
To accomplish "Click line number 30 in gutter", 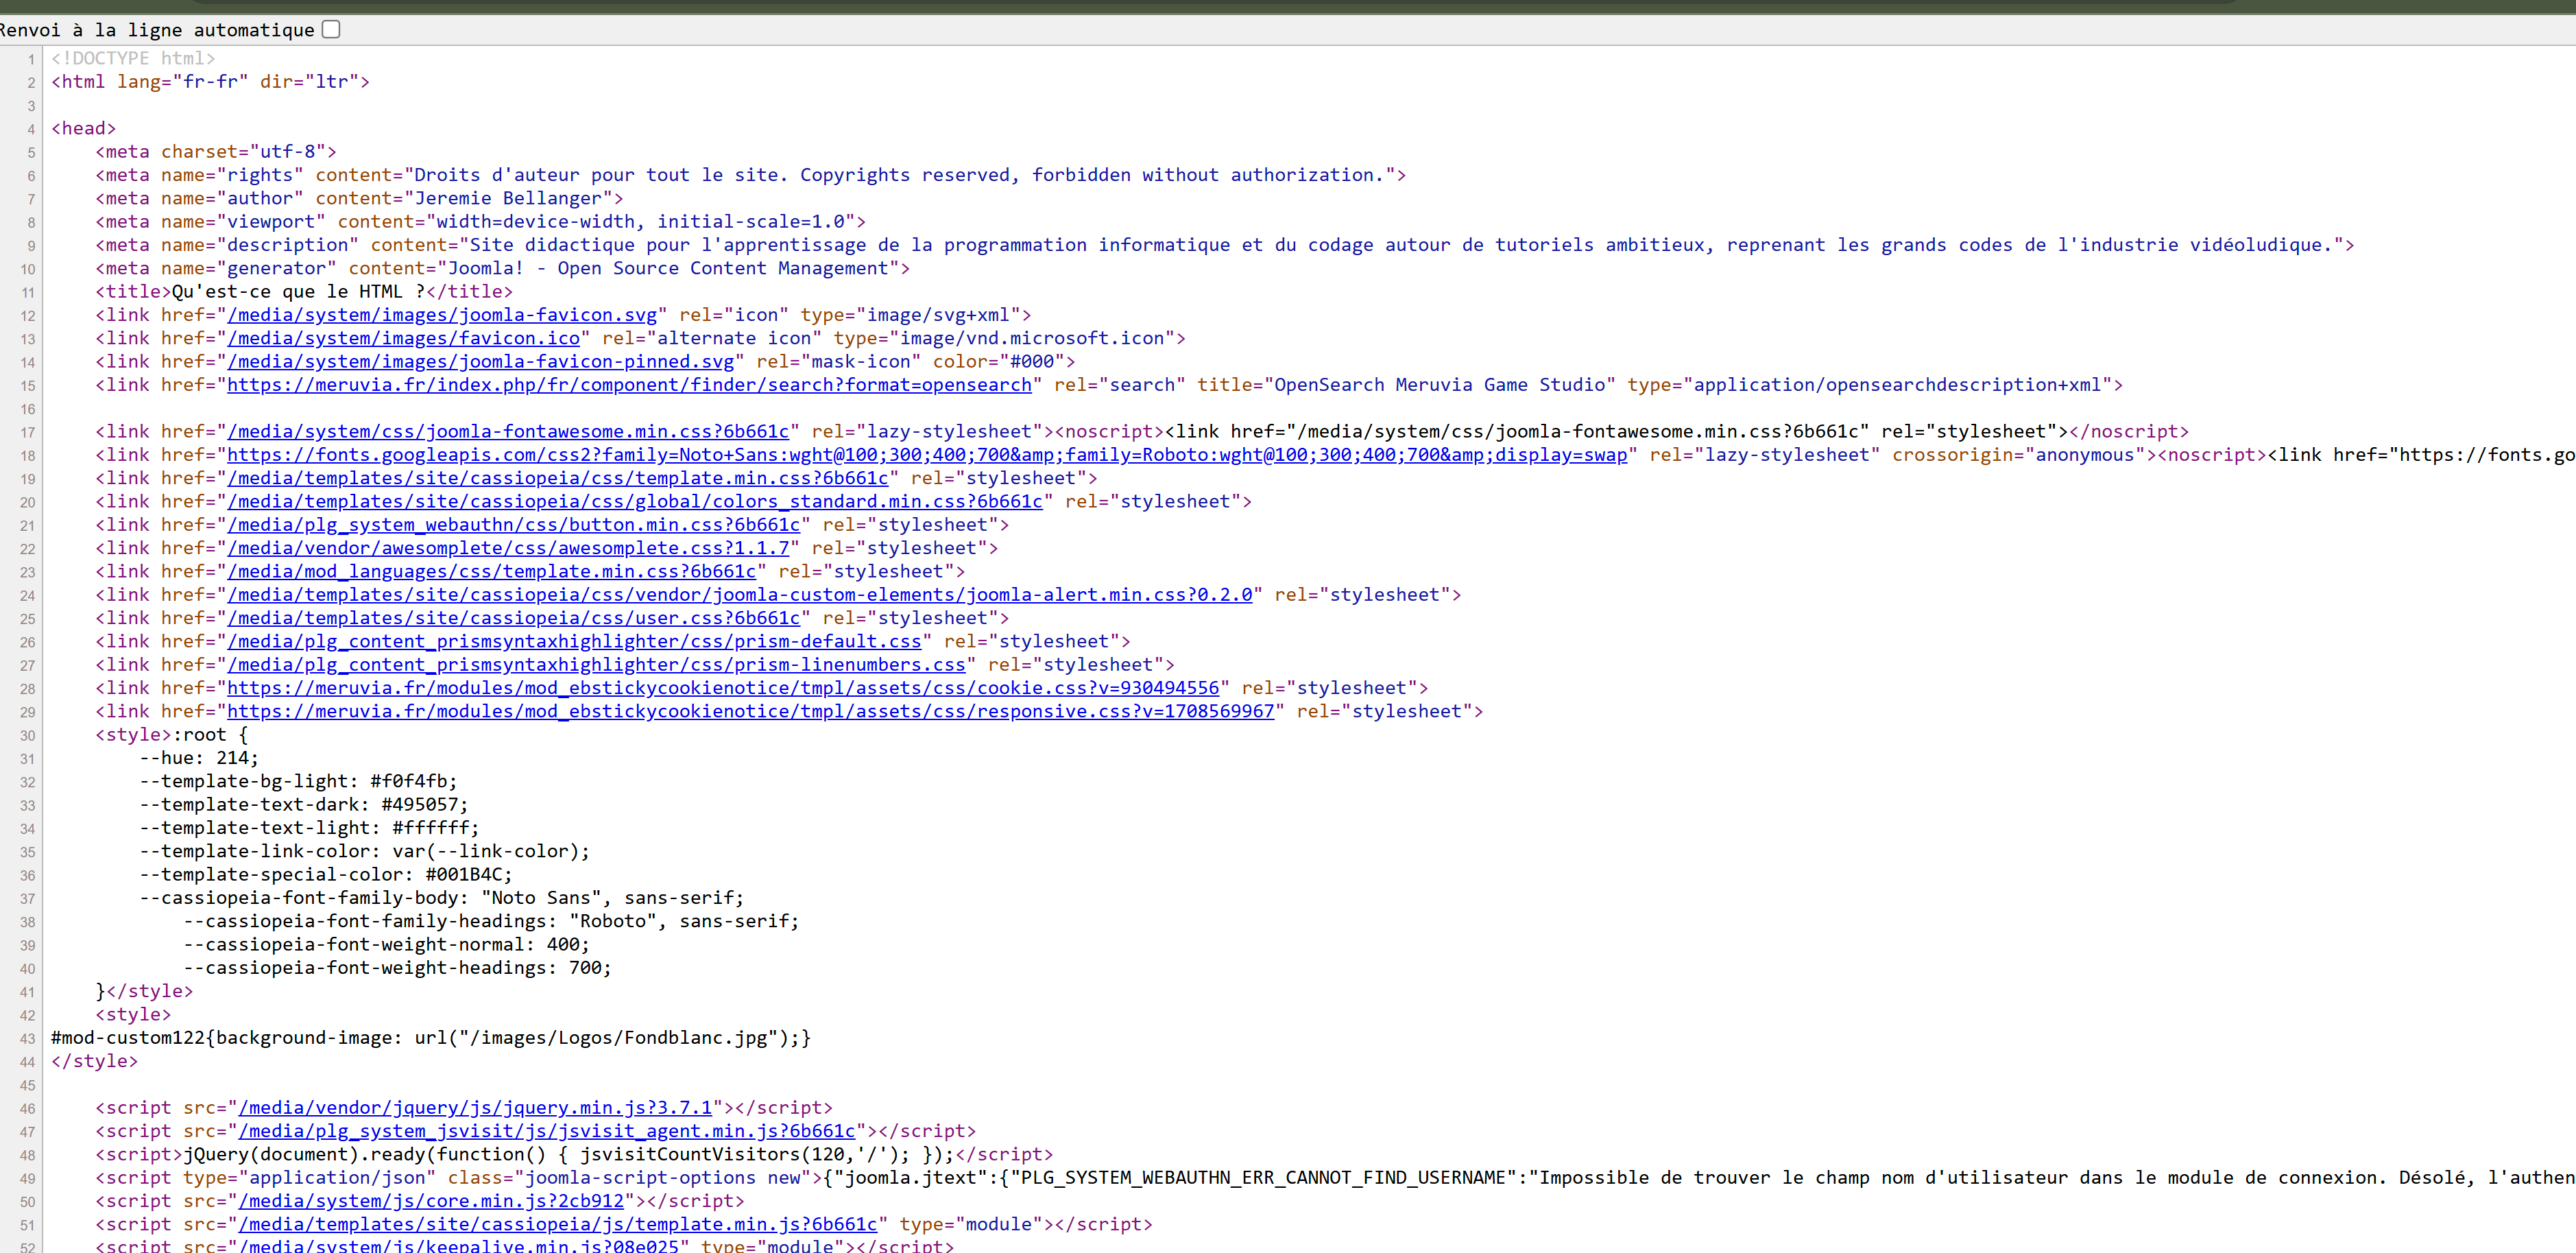I will pyautogui.click(x=27, y=736).
